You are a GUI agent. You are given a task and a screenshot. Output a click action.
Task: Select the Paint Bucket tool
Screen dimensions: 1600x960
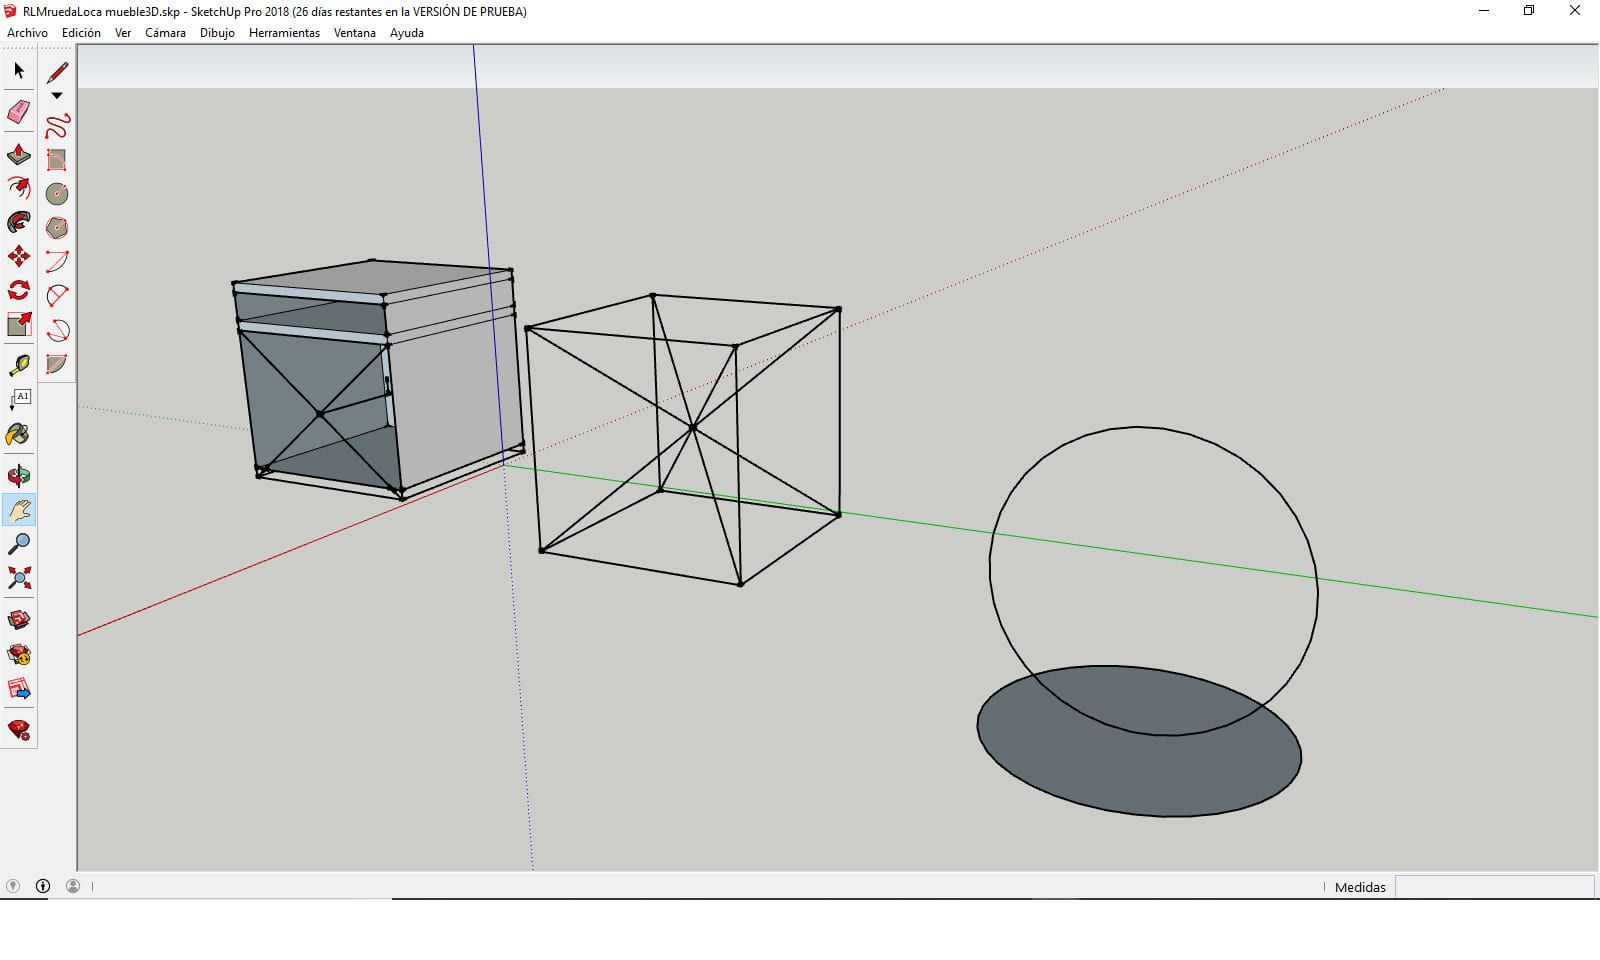pos(19,434)
